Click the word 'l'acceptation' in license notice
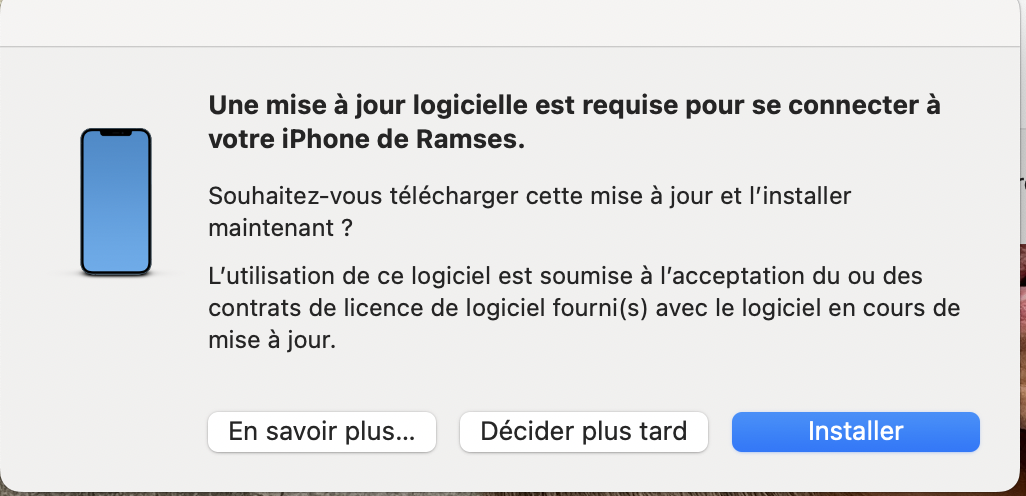This screenshot has height=496, width=1026. [x=684, y=275]
